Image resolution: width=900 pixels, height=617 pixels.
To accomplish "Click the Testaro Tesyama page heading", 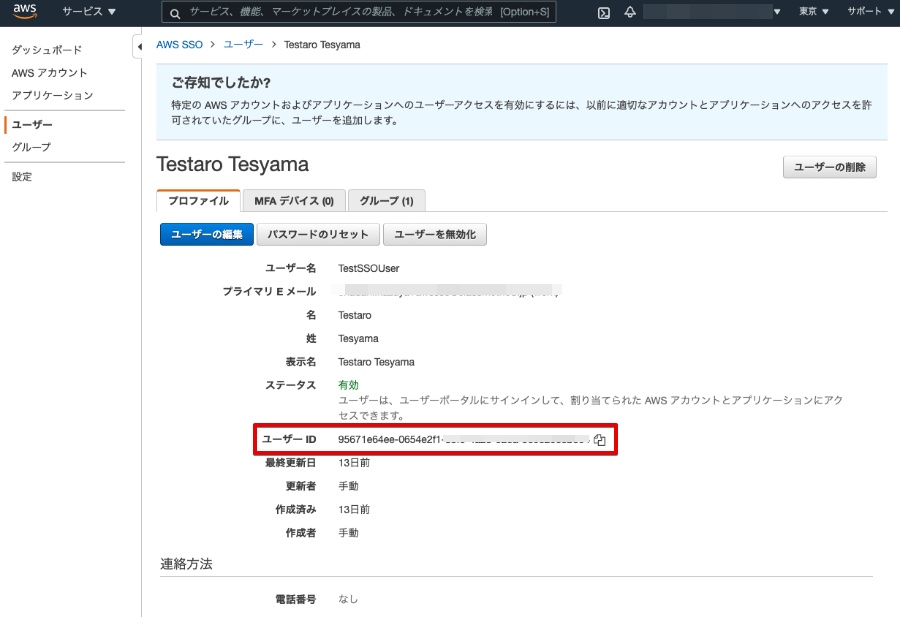I will [x=232, y=165].
